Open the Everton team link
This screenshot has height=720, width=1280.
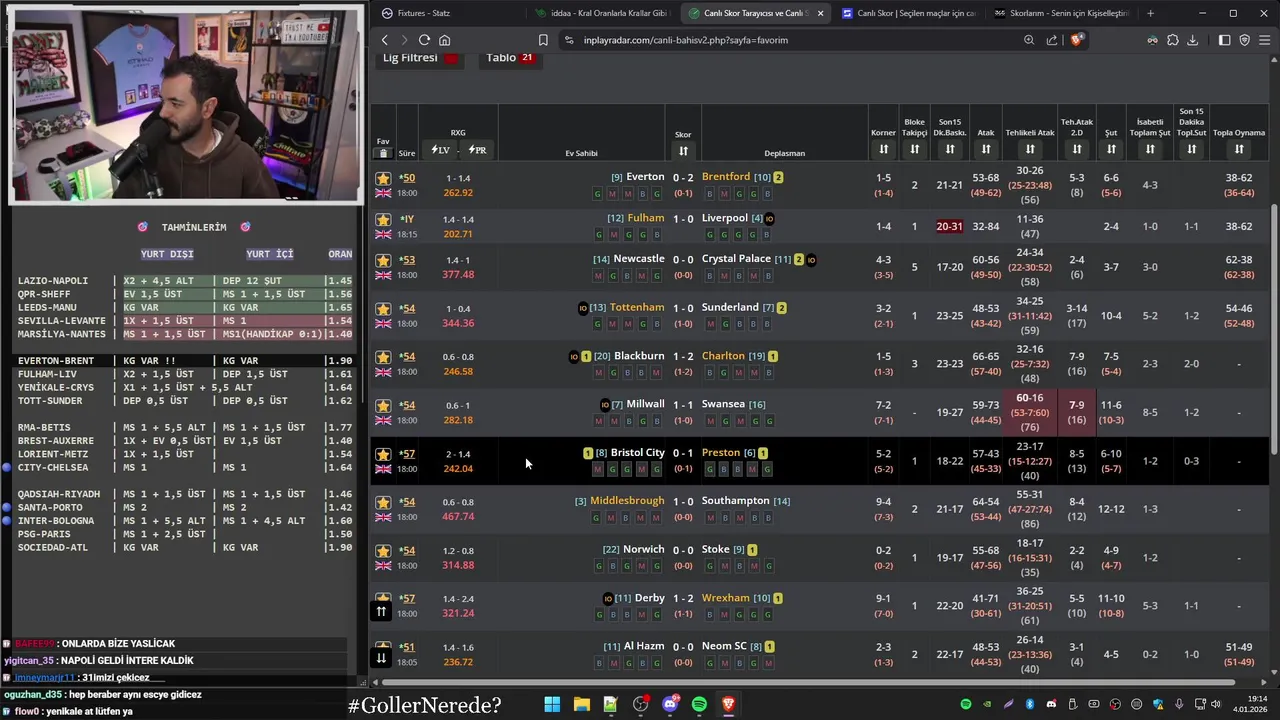click(645, 177)
